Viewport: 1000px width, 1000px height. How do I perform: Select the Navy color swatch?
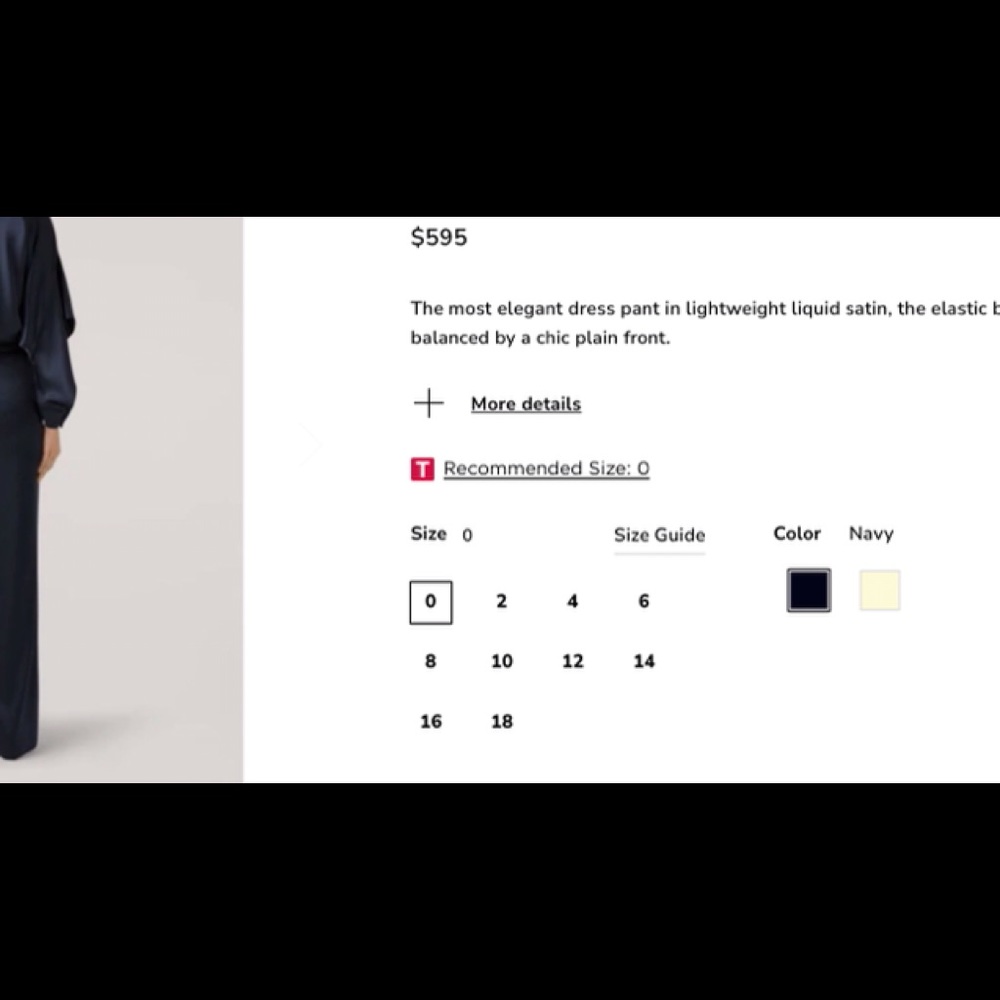(x=809, y=590)
